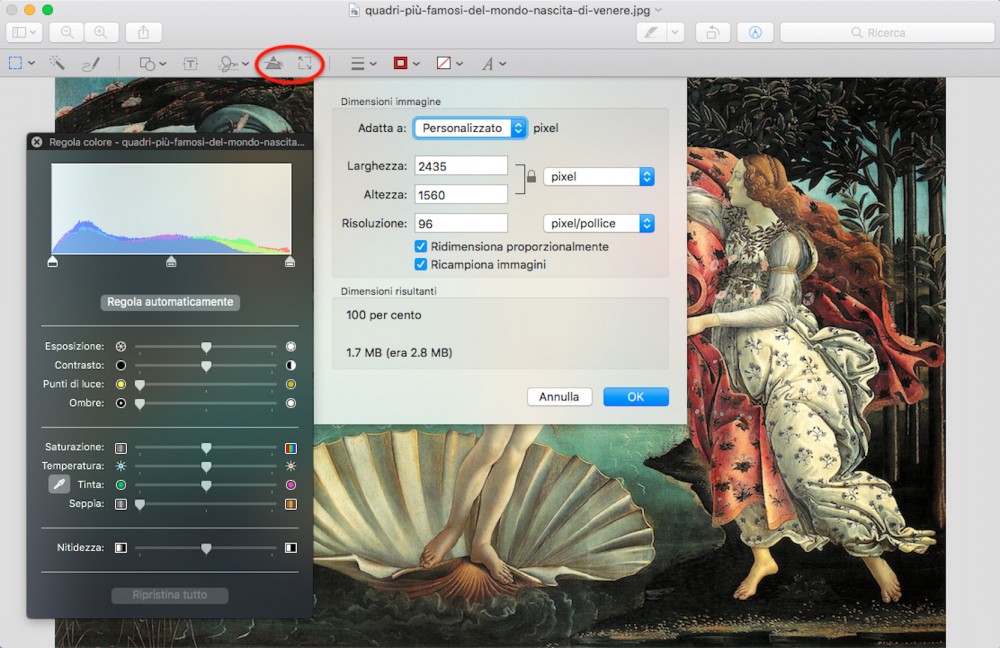Open the pixel units dropdown

click(x=597, y=176)
